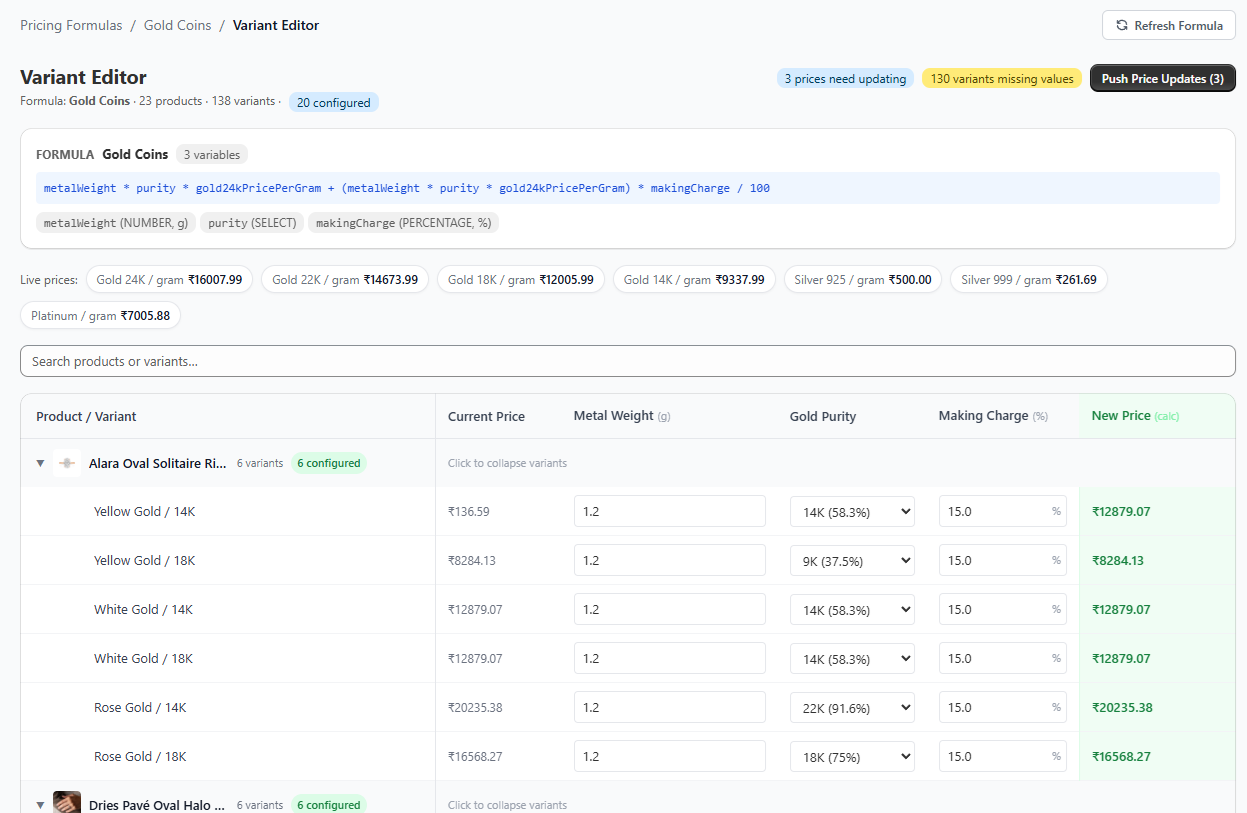Open purity dropdown for Yellow Gold / 14K
This screenshot has height=813, width=1247.
click(851, 511)
